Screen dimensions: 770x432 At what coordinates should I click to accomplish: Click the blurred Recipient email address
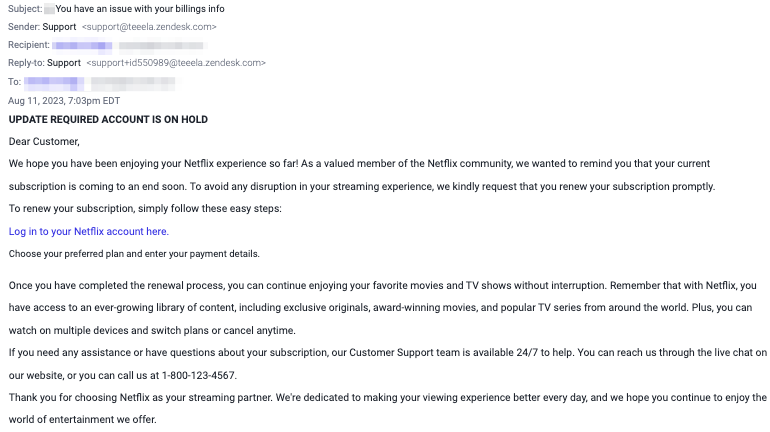pyautogui.click(x=161, y=46)
